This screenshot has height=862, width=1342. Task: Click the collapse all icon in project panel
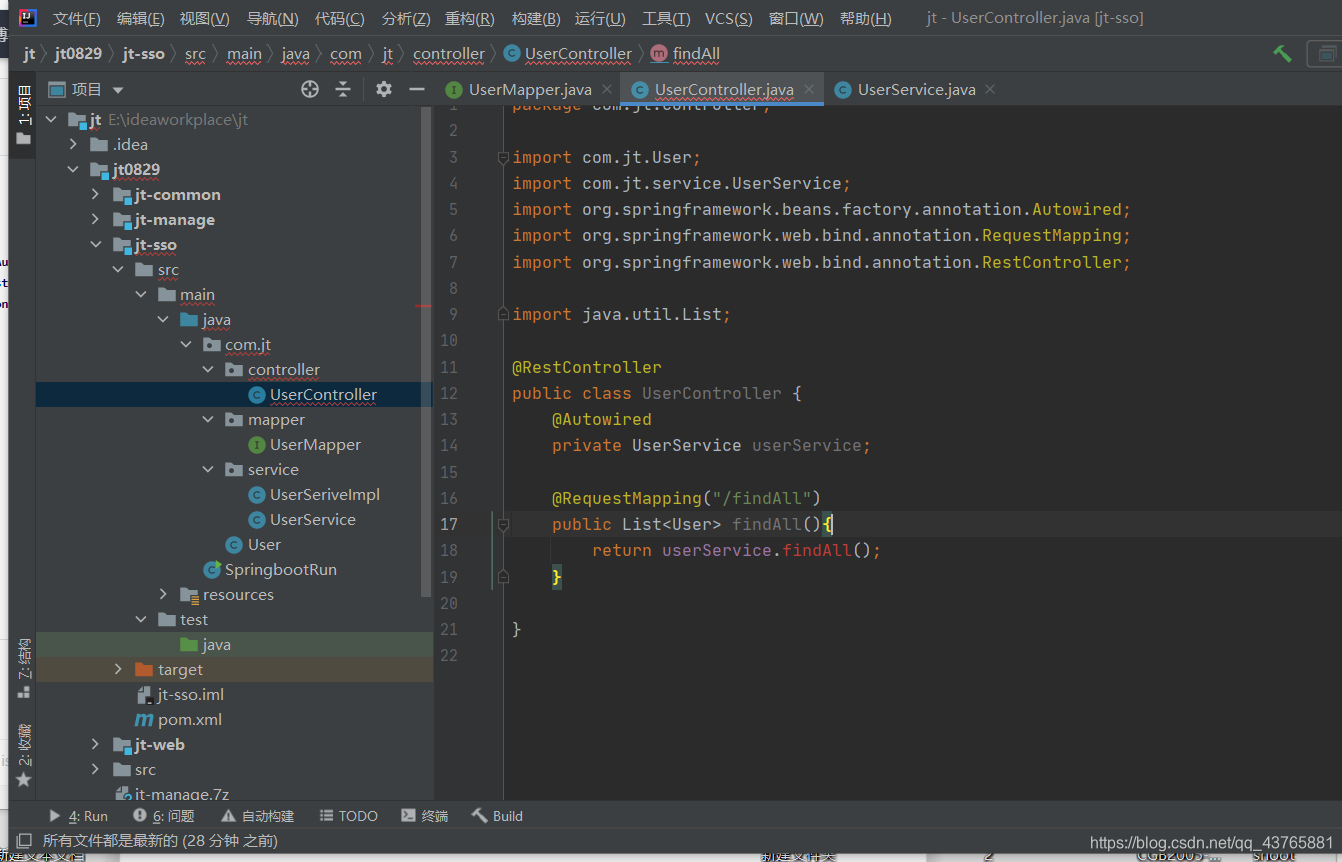[x=343, y=89]
